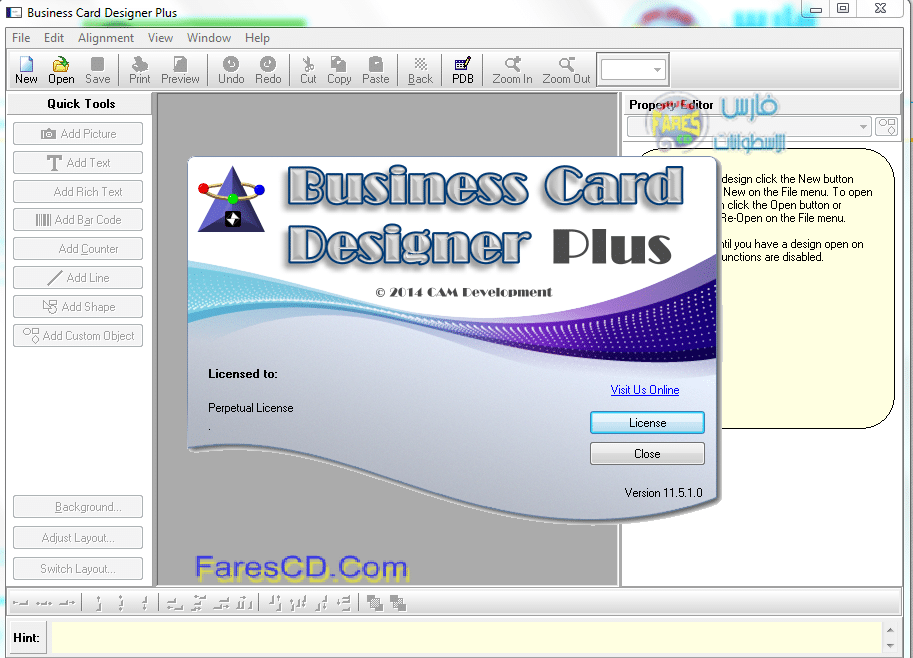Click the Add Counter button
Image resolution: width=913 pixels, height=658 pixels.
78,249
